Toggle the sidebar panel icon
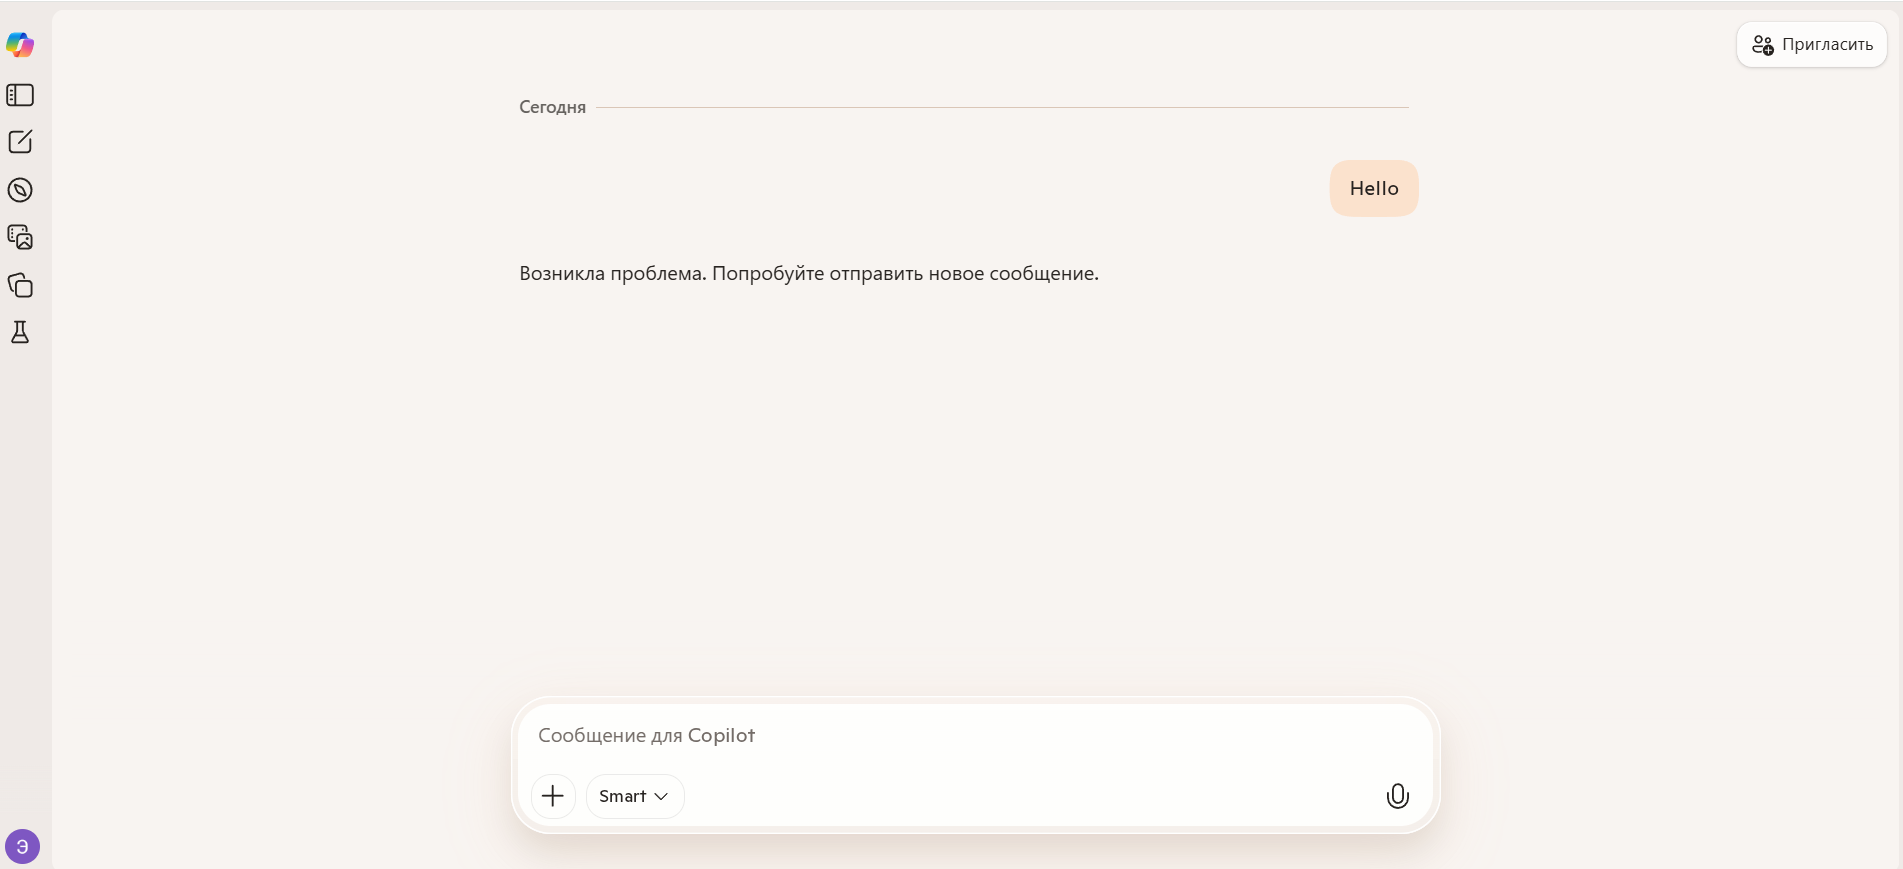1903x869 pixels. [x=20, y=95]
